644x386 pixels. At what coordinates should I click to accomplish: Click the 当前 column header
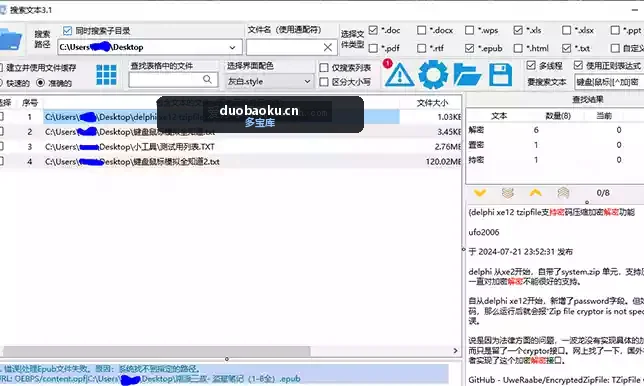click(x=604, y=116)
